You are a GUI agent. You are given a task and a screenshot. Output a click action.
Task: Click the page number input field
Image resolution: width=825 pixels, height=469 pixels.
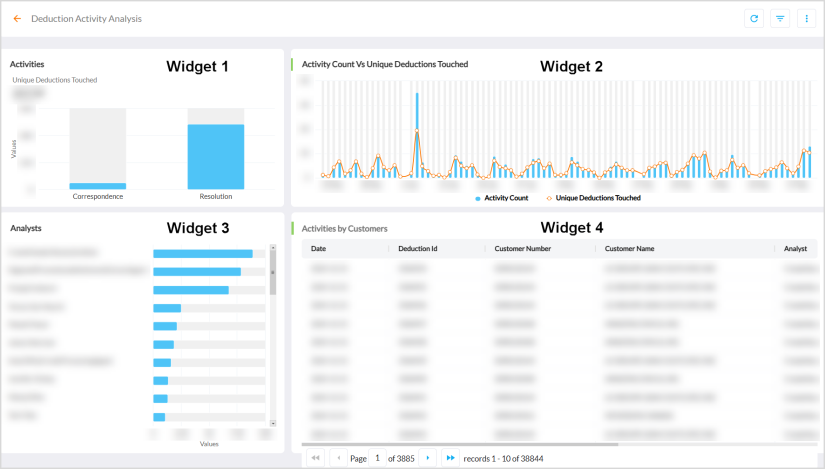click(378, 457)
